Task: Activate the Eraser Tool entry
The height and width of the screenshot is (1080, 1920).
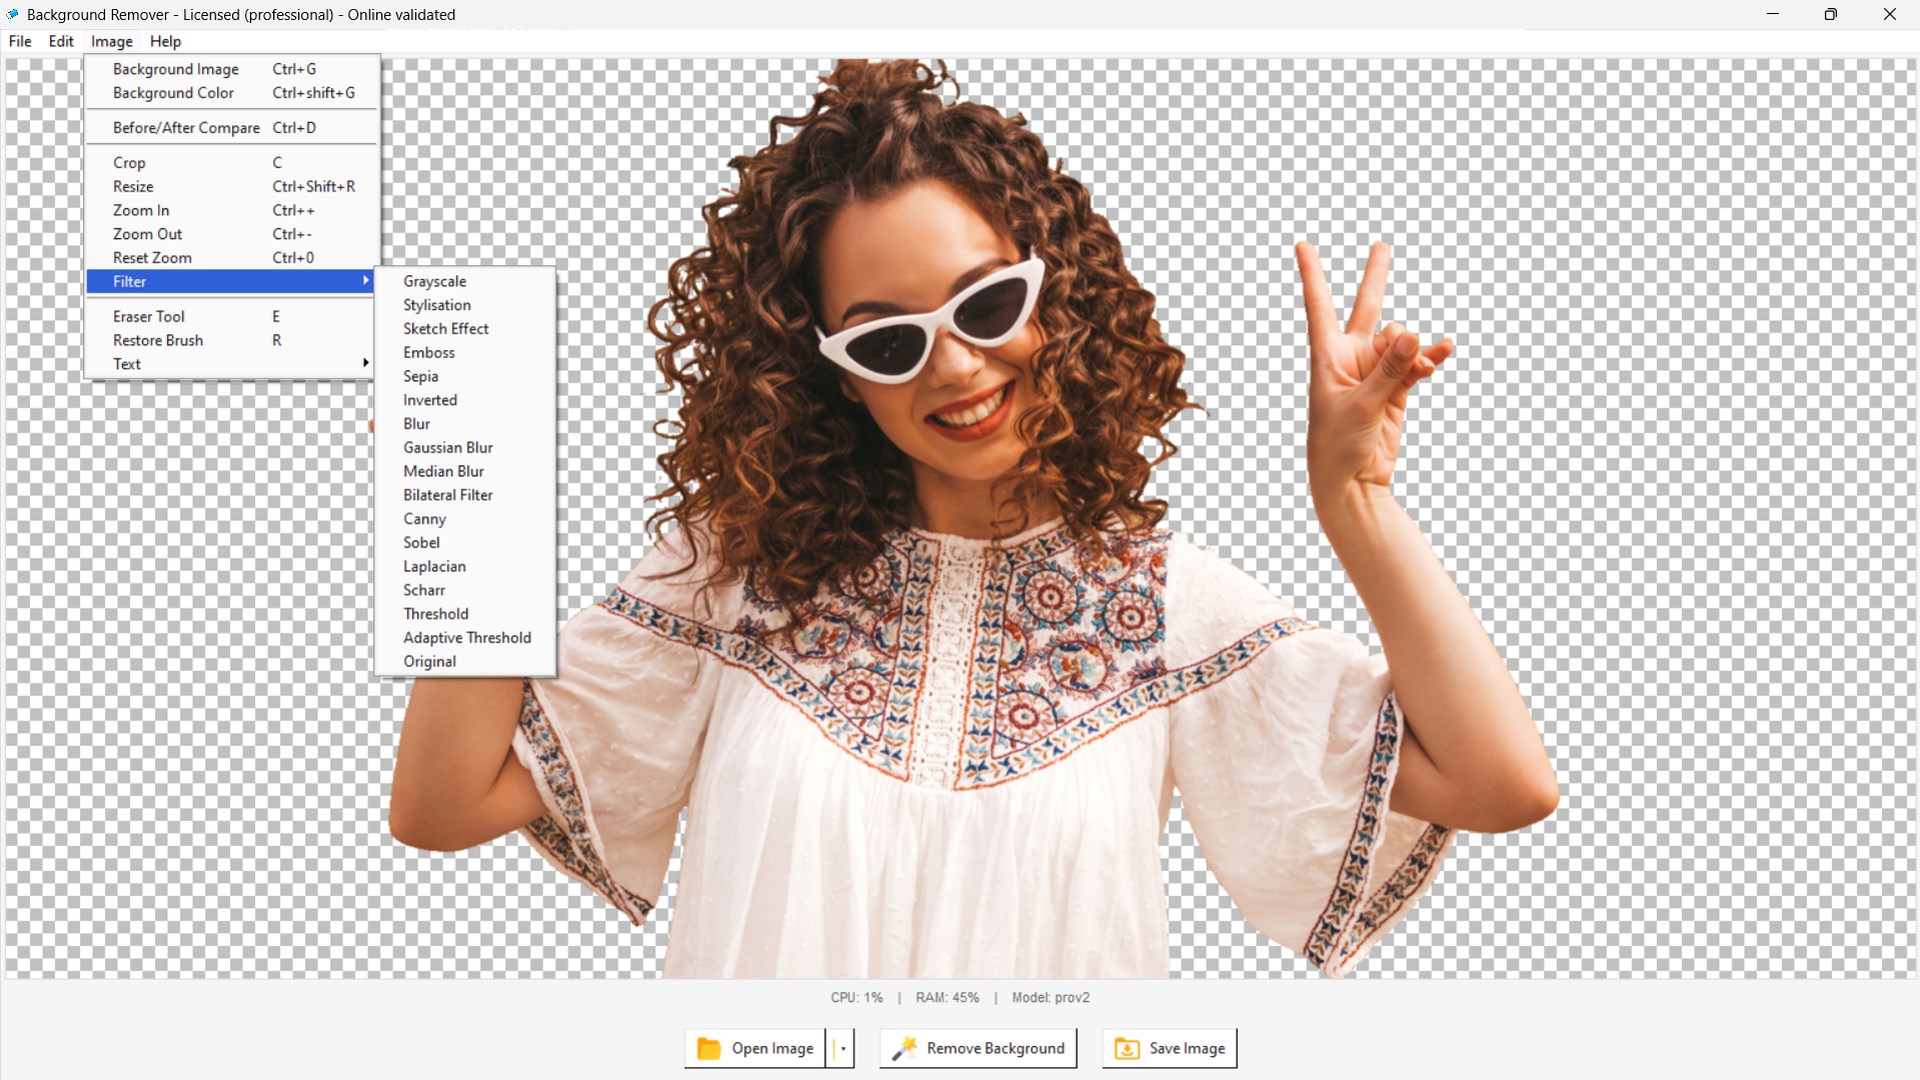Action: tap(149, 317)
